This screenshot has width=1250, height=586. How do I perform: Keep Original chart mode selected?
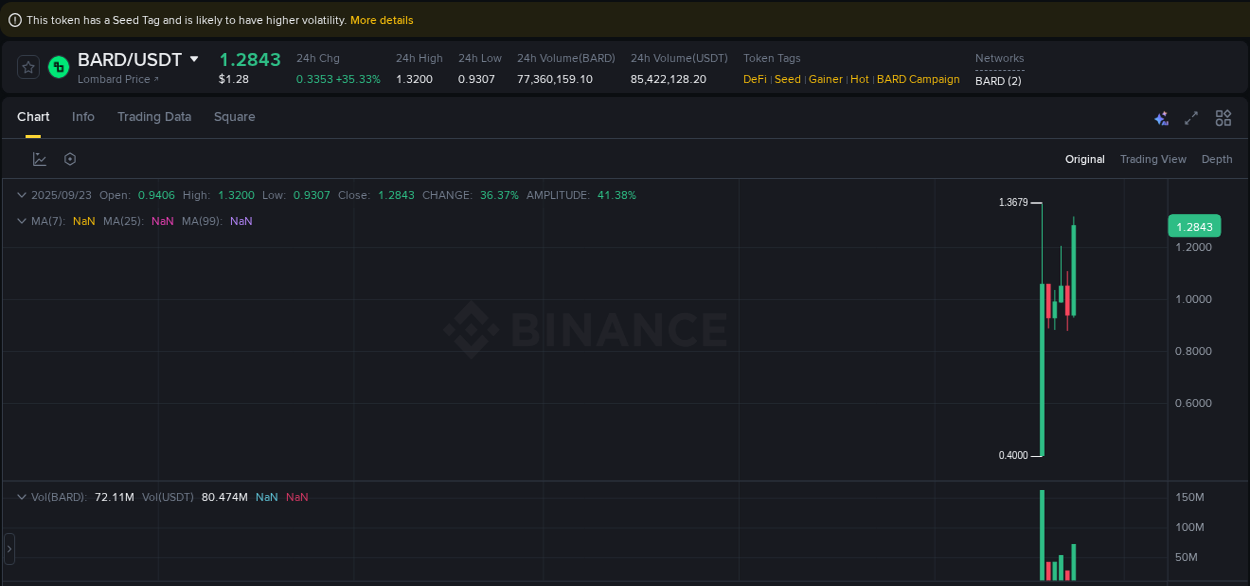(1085, 159)
